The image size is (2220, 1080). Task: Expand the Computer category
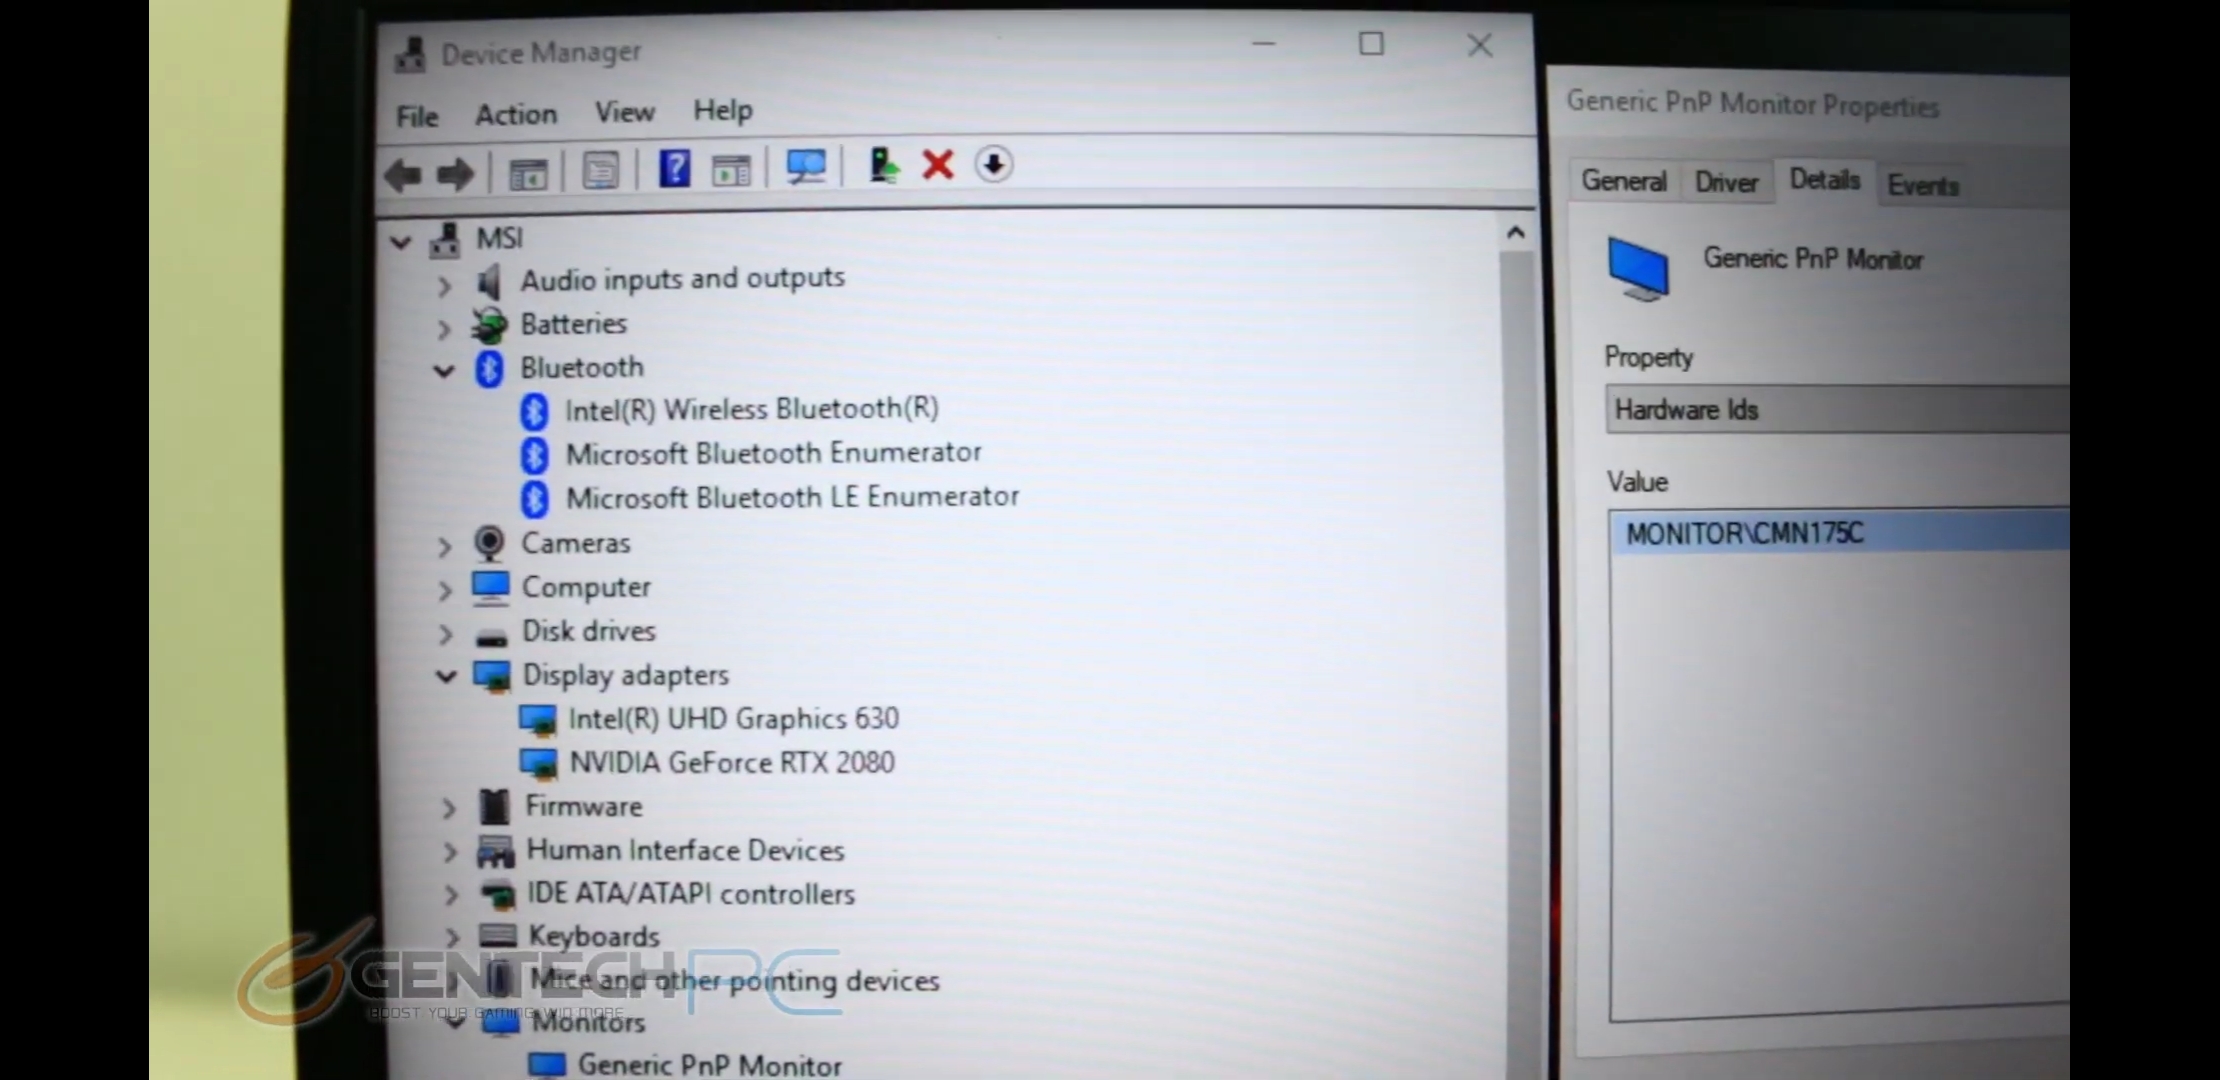[x=445, y=590]
